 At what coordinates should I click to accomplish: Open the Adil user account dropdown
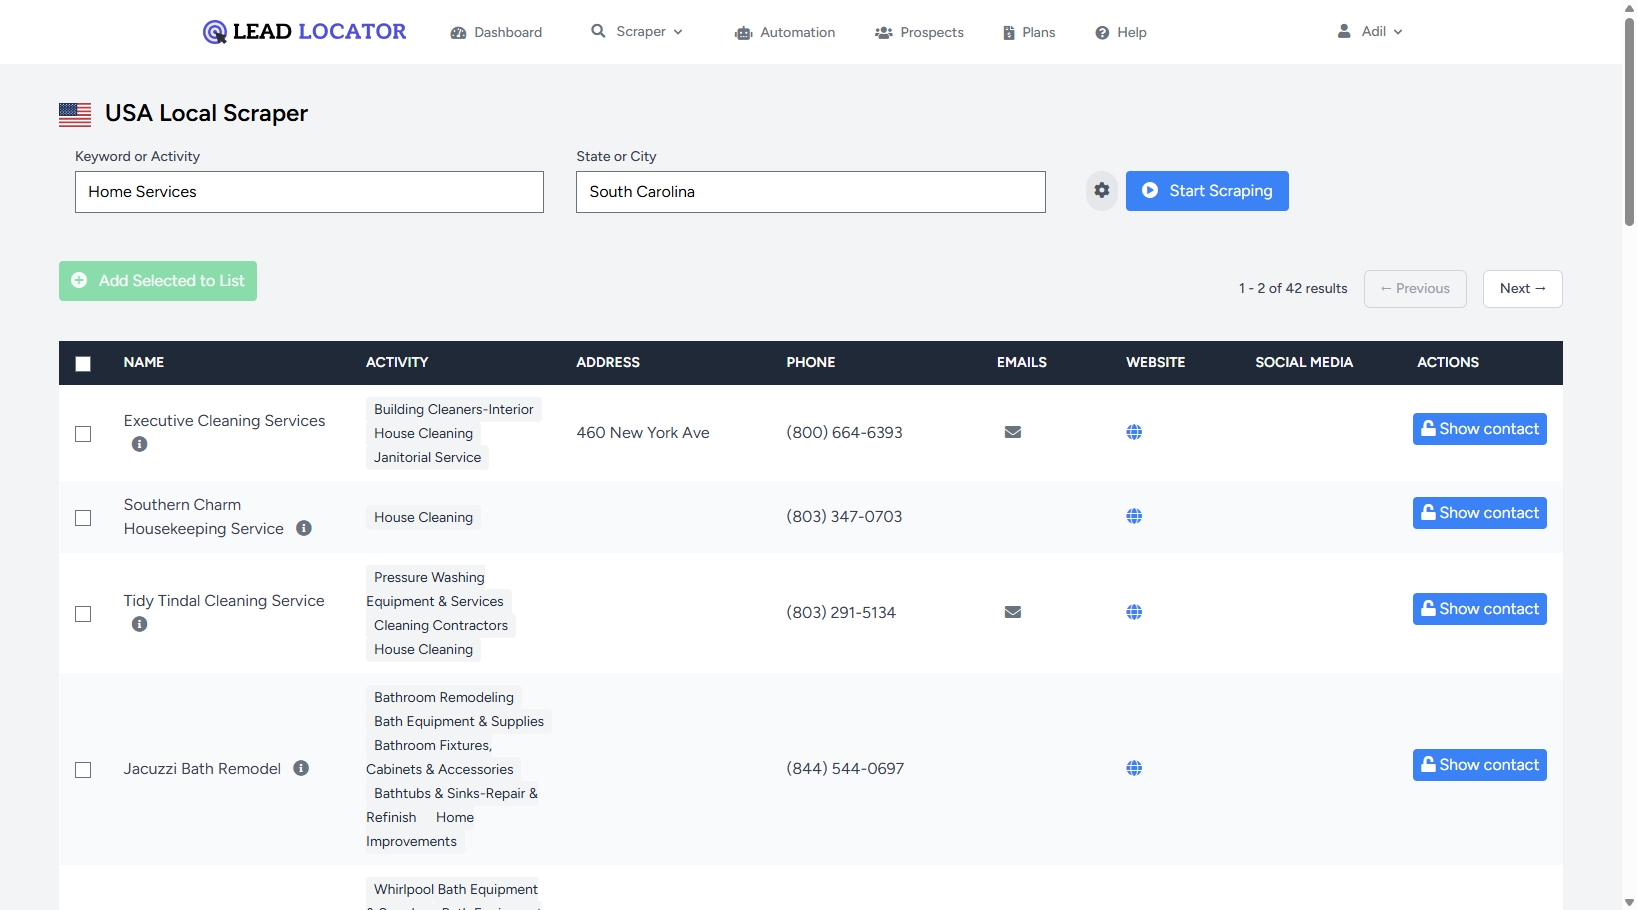click(1370, 32)
